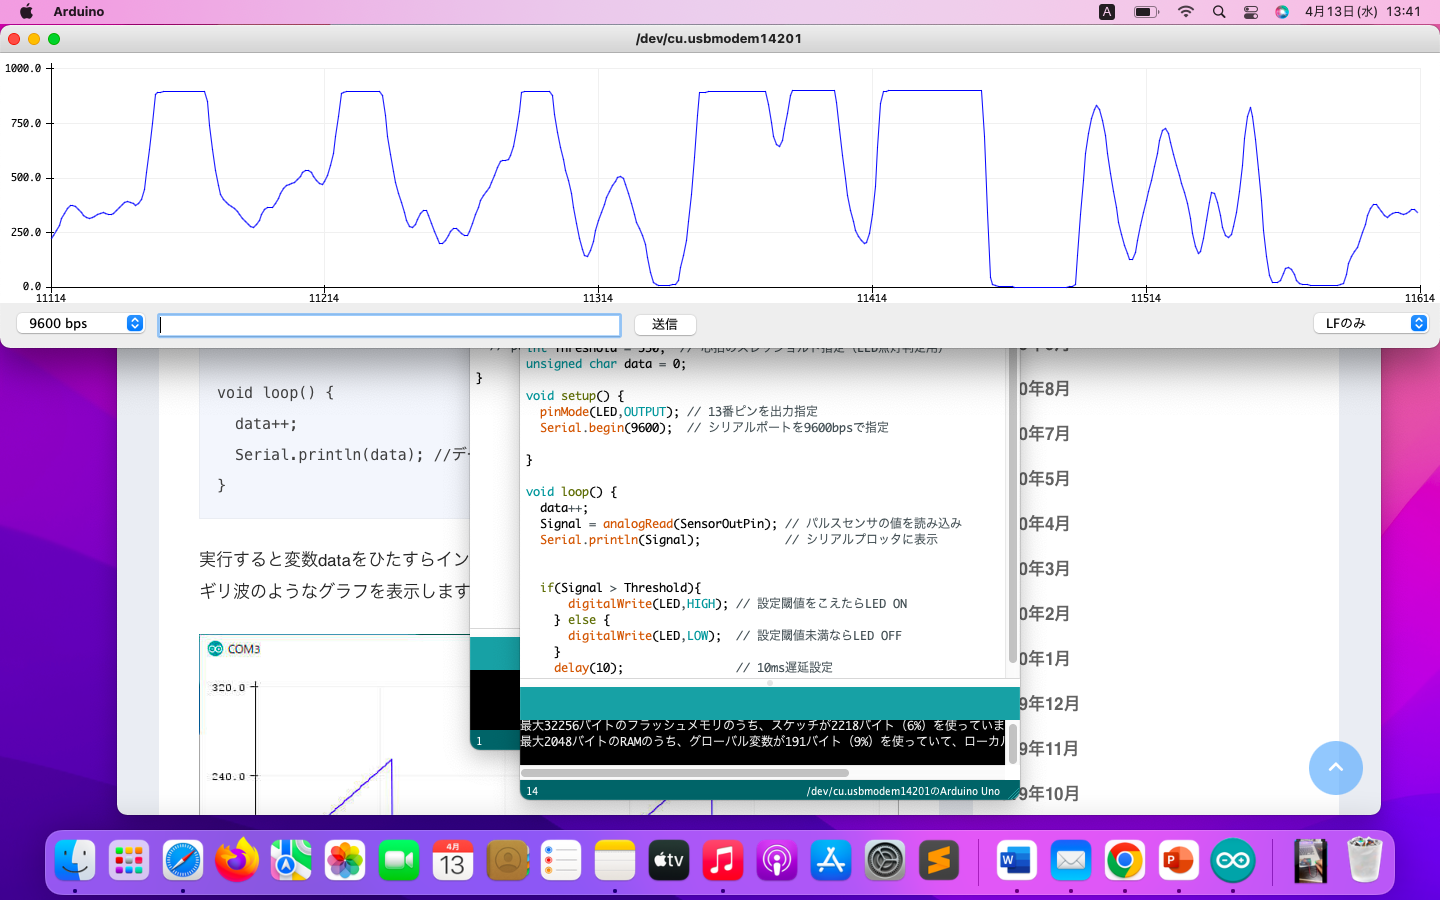The width and height of the screenshot is (1440, 900).
Task: Open the 9600 bps baud rate dropdown
Action: click(81, 323)
